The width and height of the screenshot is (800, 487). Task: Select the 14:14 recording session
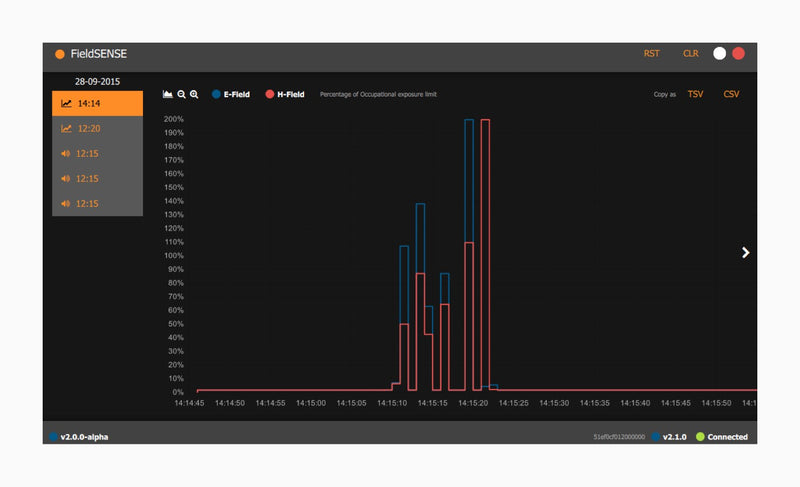coord(97,103)
